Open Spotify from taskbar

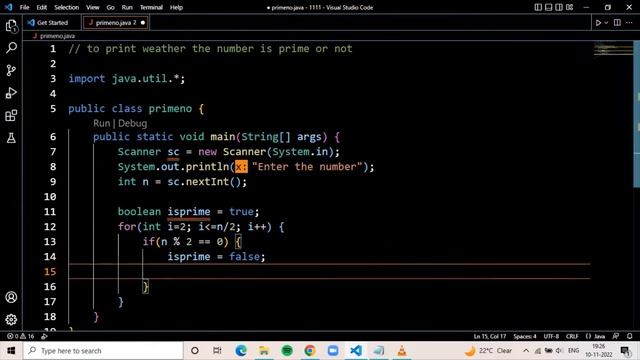click(287, 351)
